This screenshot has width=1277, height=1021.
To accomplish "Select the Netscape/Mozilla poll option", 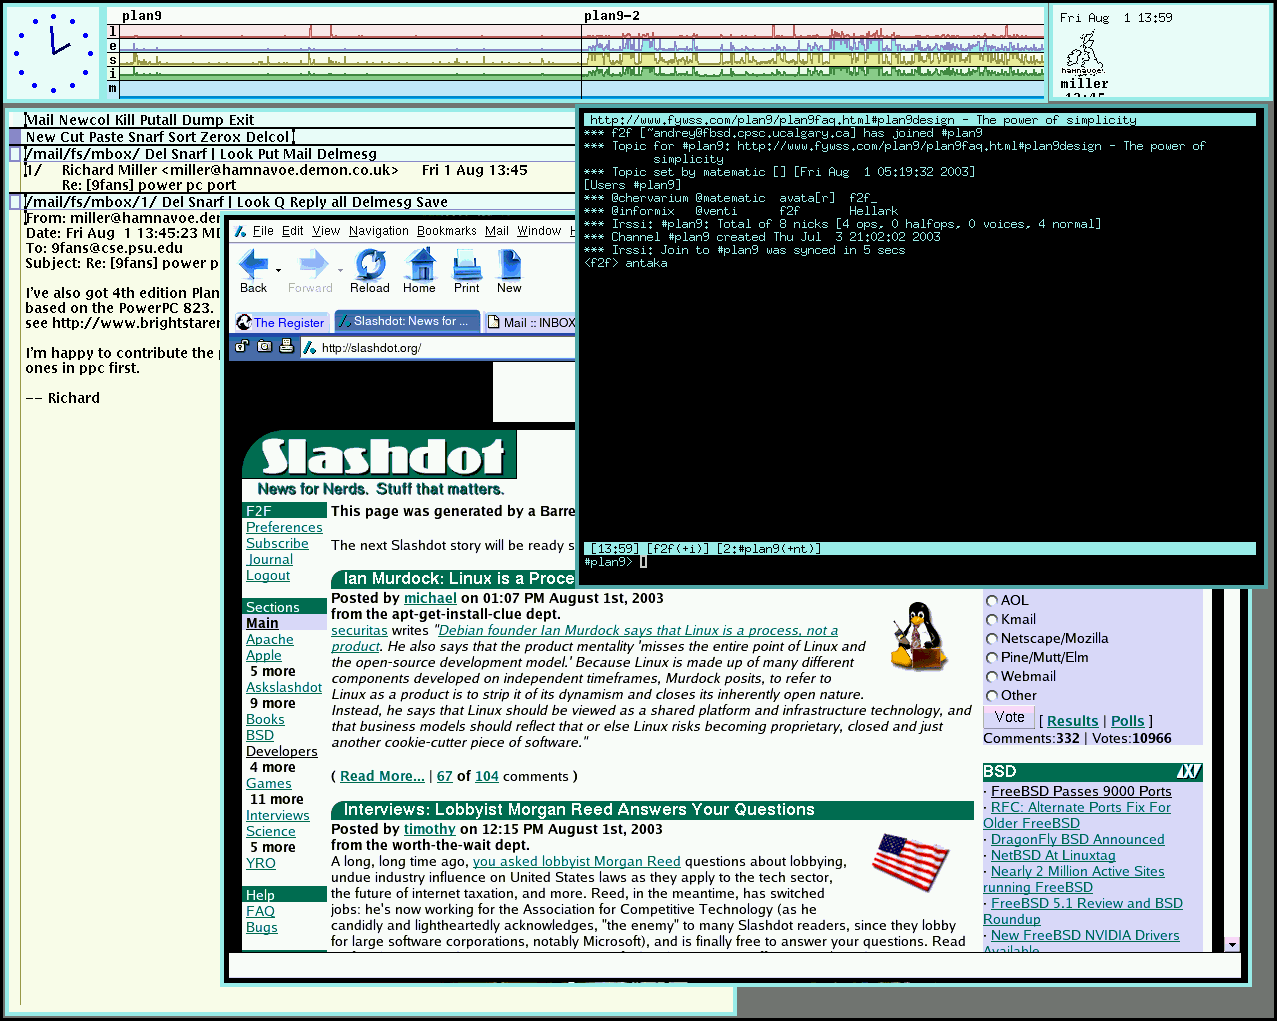I will pyautogui.click(x=992, y=639).
